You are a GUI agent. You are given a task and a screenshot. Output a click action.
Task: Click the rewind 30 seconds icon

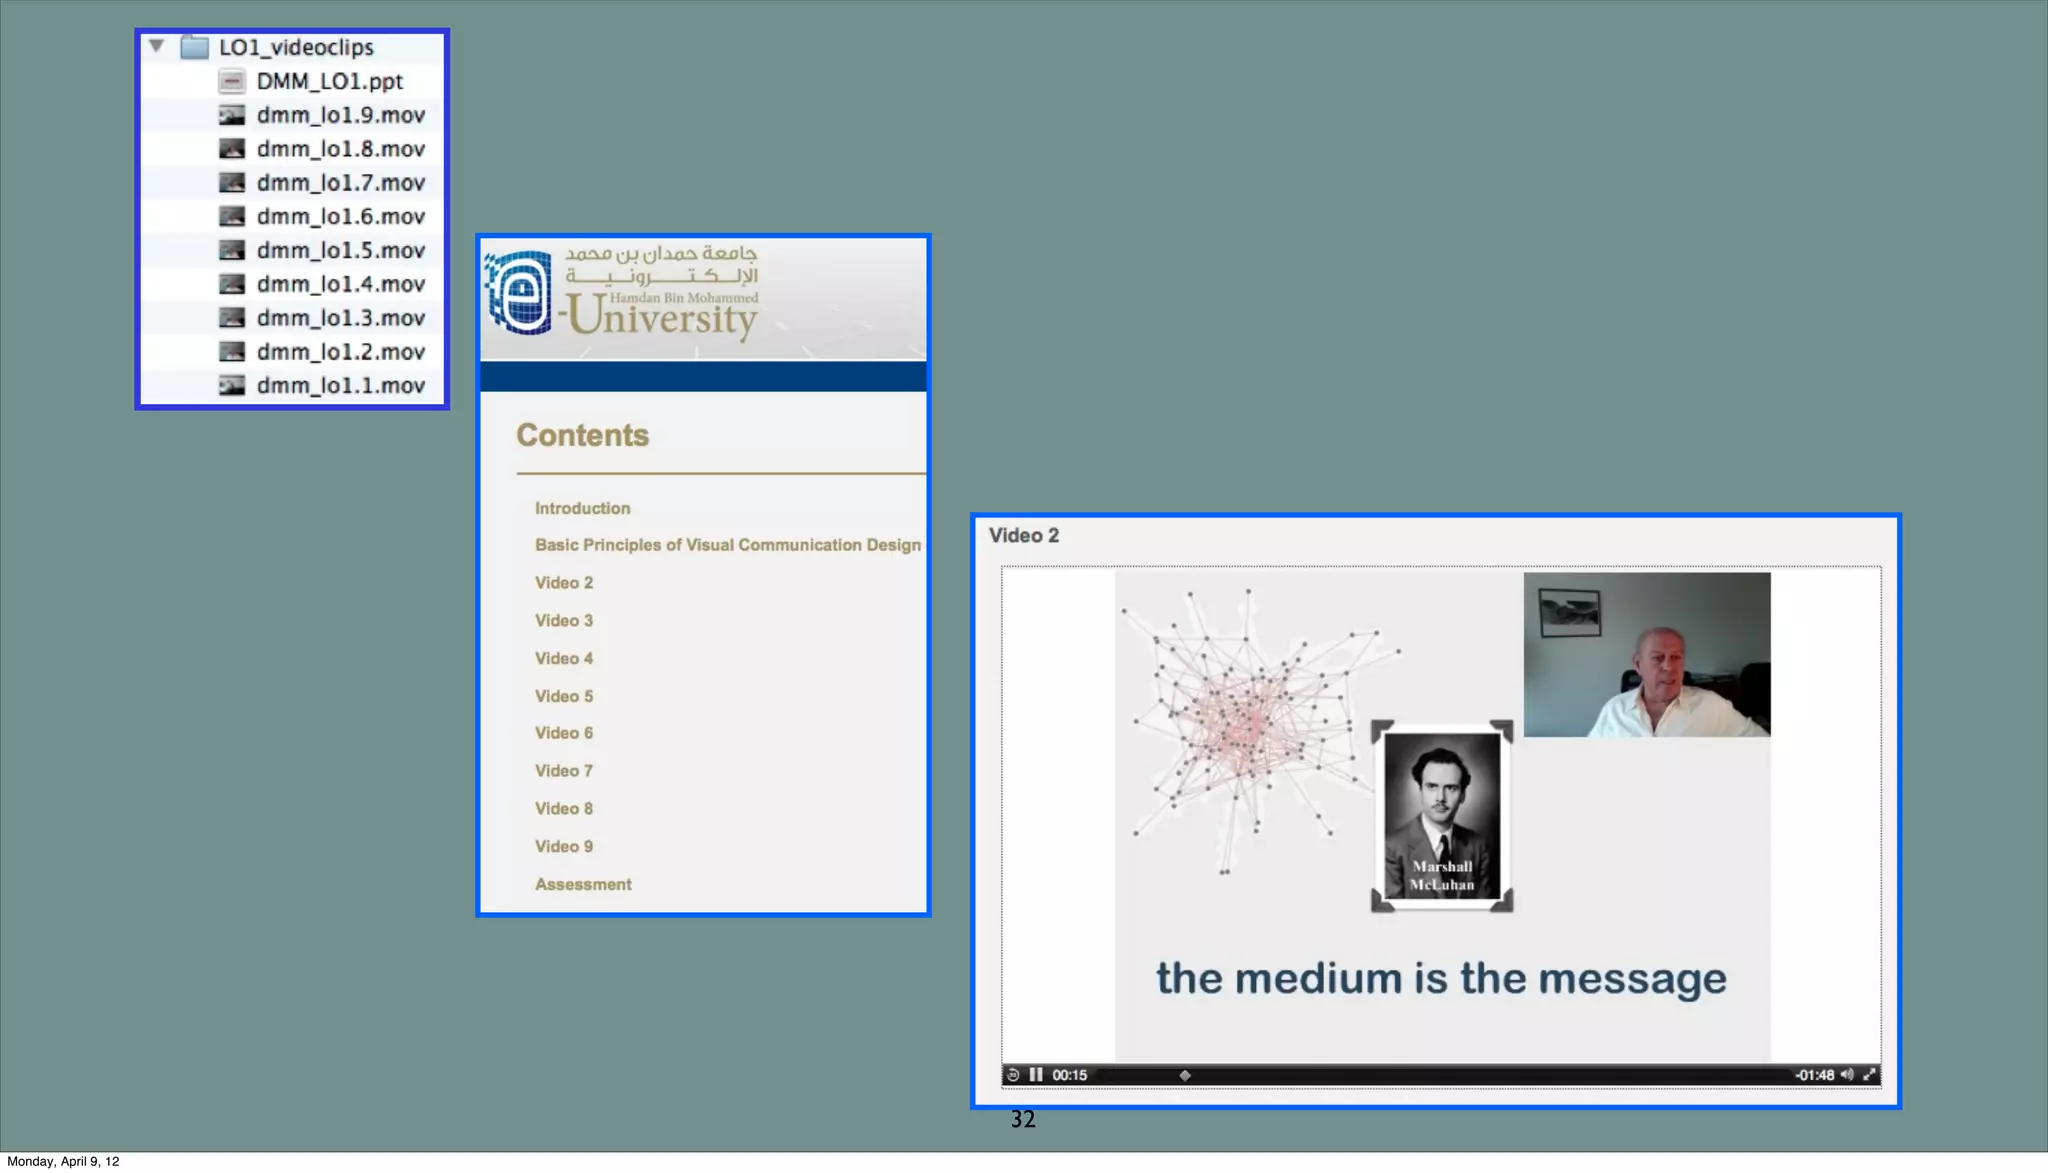pos(1013,1075)
